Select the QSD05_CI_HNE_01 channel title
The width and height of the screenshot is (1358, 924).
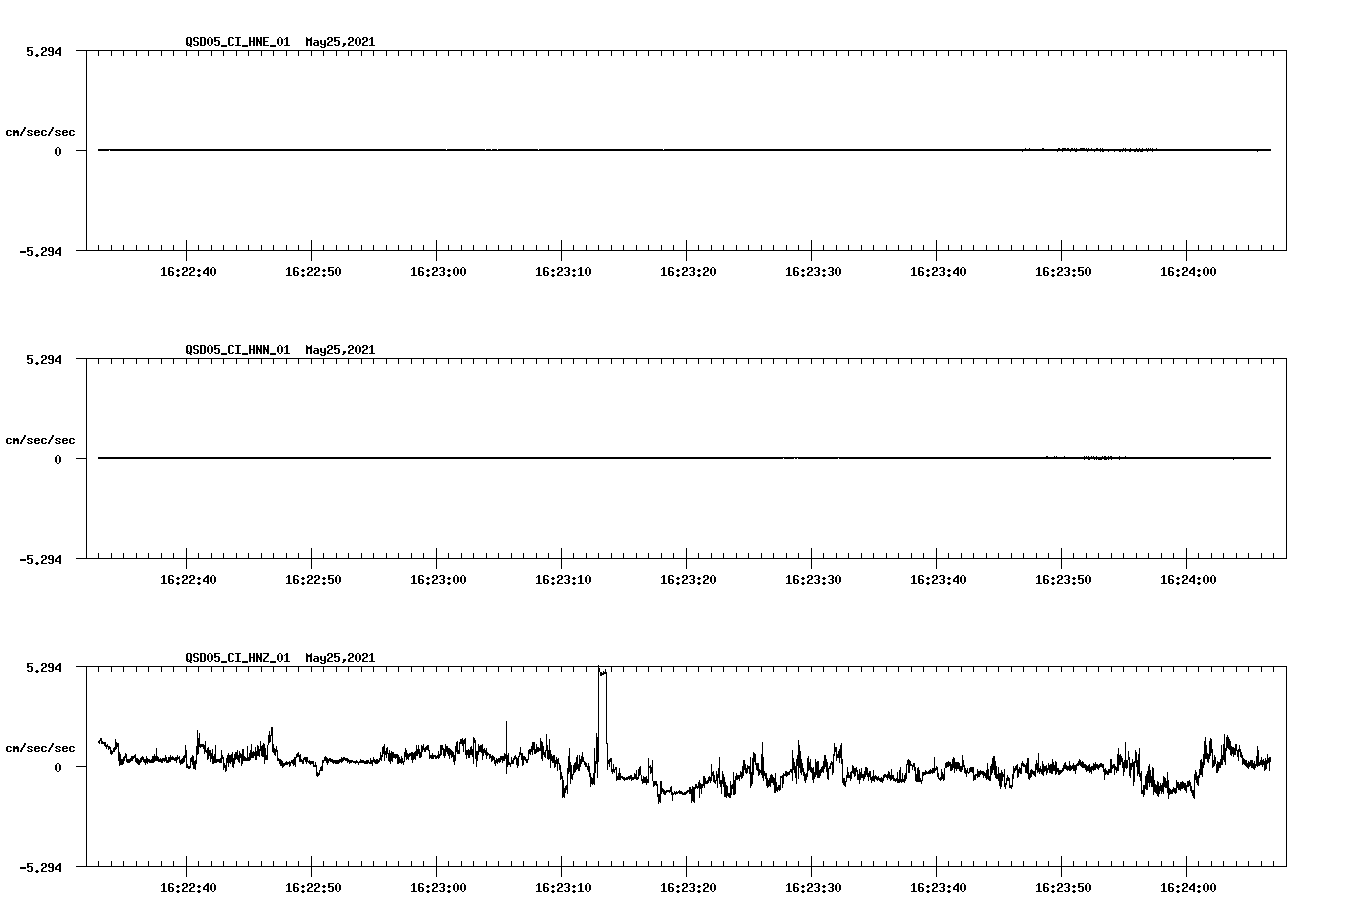[x=237, y=43]
